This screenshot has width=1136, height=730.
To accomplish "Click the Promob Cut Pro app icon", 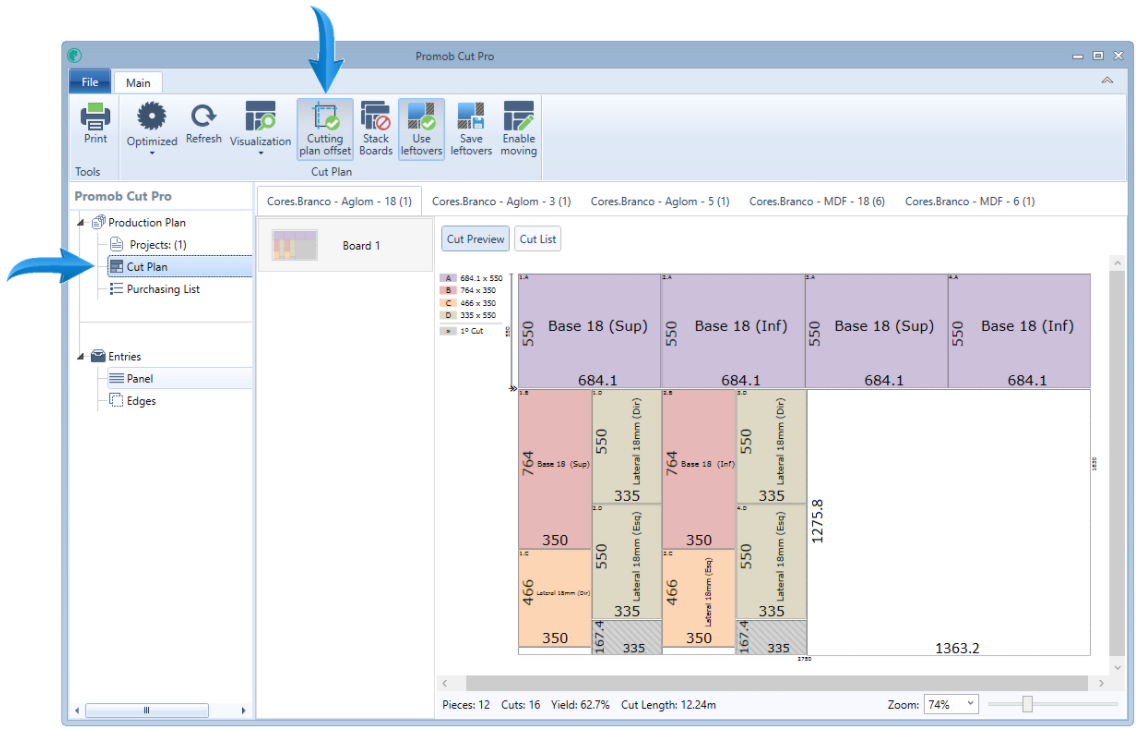I will click(x=75, y=56).
